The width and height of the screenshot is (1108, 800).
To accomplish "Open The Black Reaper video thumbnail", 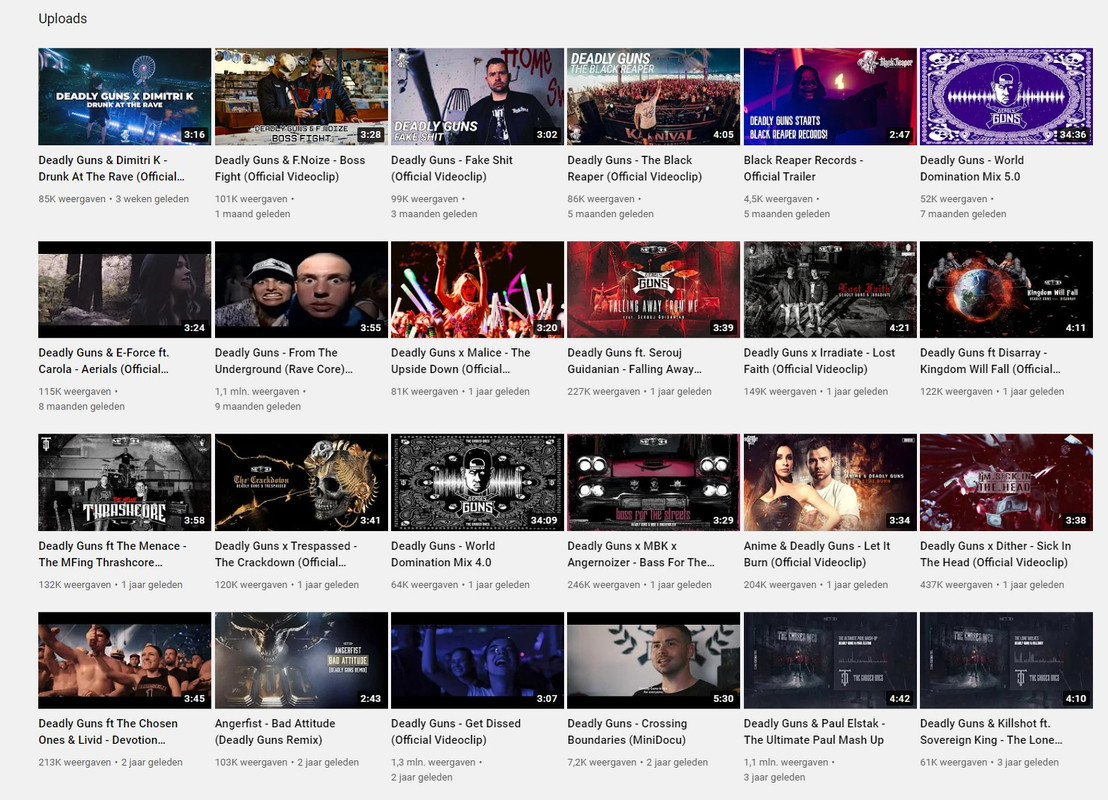I will [654, 97].
